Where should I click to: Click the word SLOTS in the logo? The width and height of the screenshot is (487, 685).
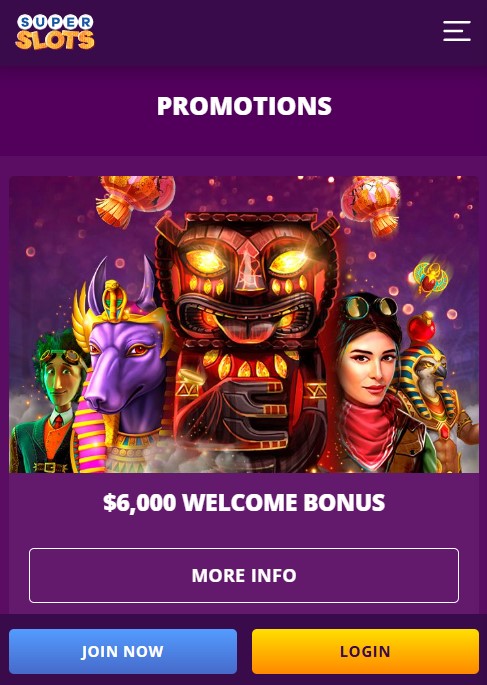(x=55, y=41)
